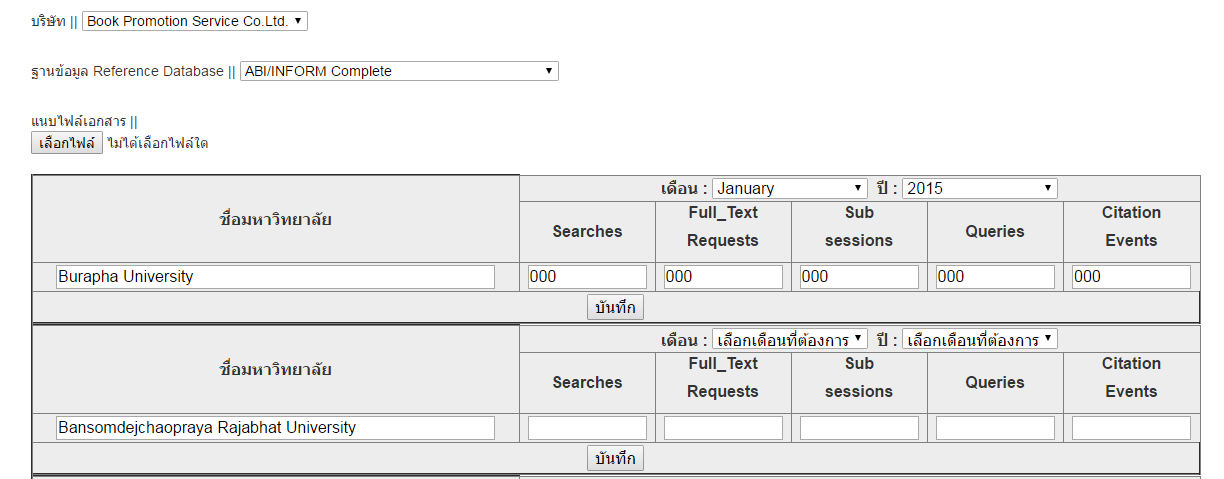This screenshot has width=1224, height=479.
Task: Click the Bansomdejchaopraya Rajabhat University name field
Action: point(275,428)
